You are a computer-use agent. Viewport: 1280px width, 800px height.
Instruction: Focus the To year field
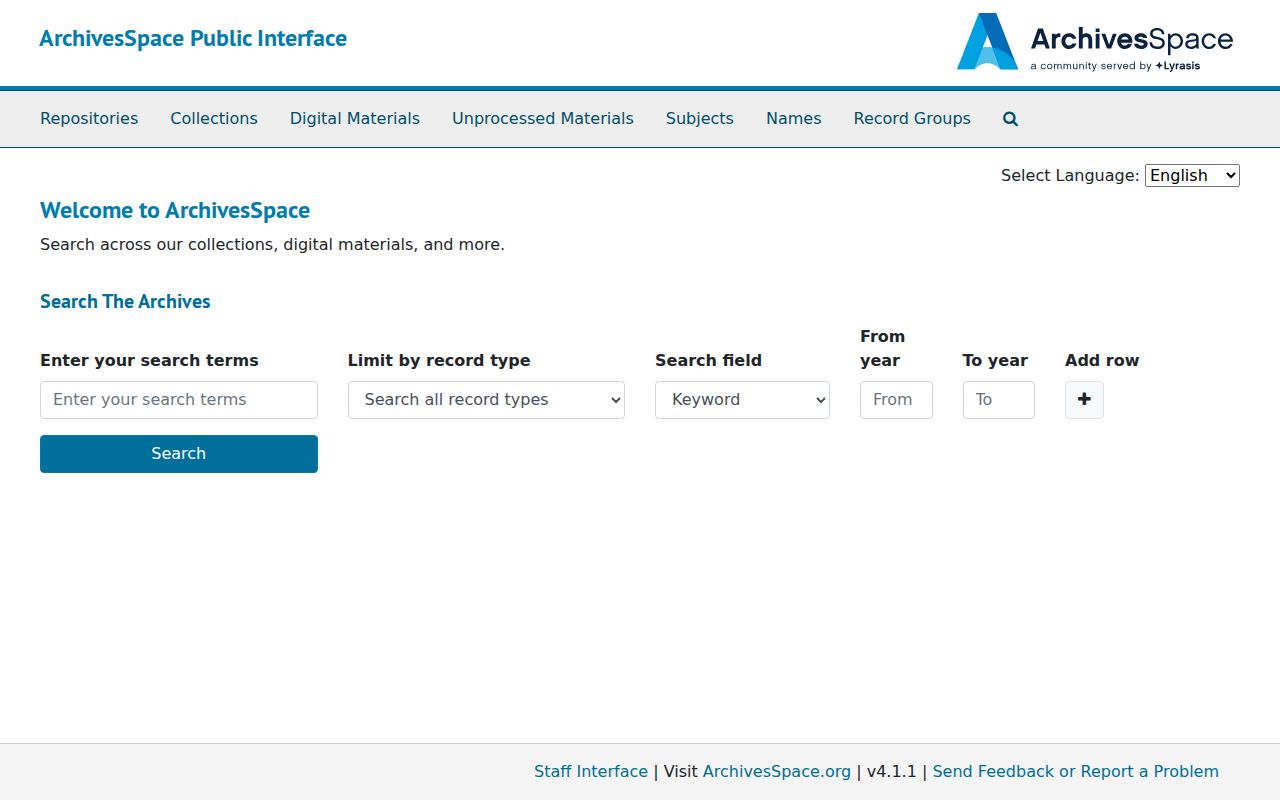coord(999,400)
